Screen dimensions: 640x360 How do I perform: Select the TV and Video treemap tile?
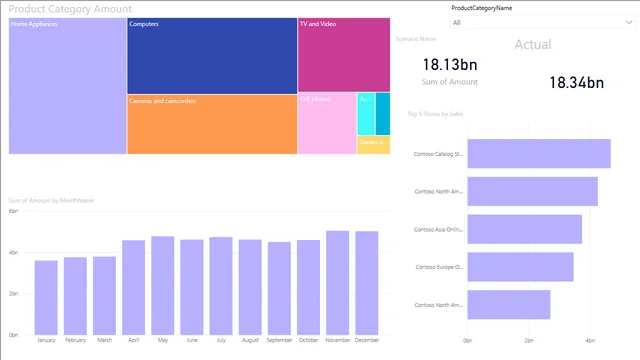344,55
